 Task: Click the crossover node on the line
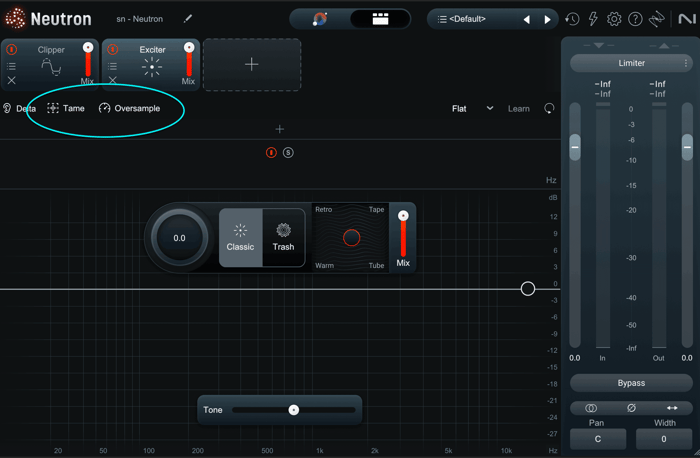528,289
